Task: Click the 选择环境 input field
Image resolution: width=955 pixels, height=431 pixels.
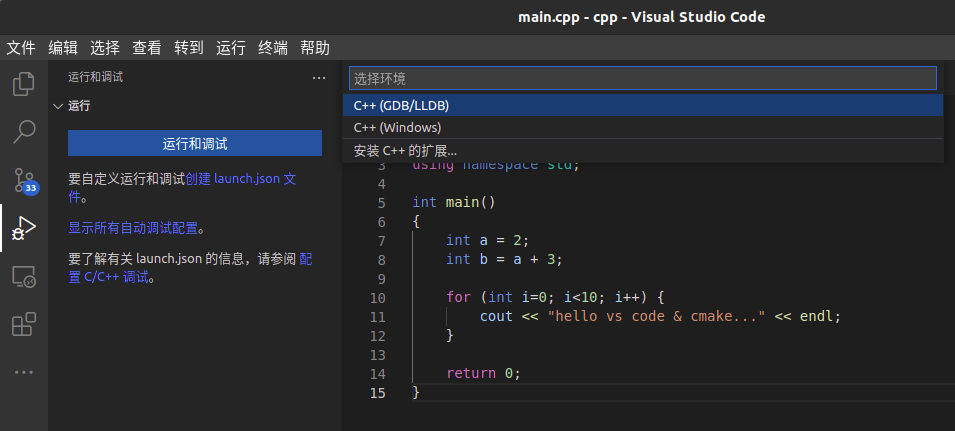Action: [643, 78]
